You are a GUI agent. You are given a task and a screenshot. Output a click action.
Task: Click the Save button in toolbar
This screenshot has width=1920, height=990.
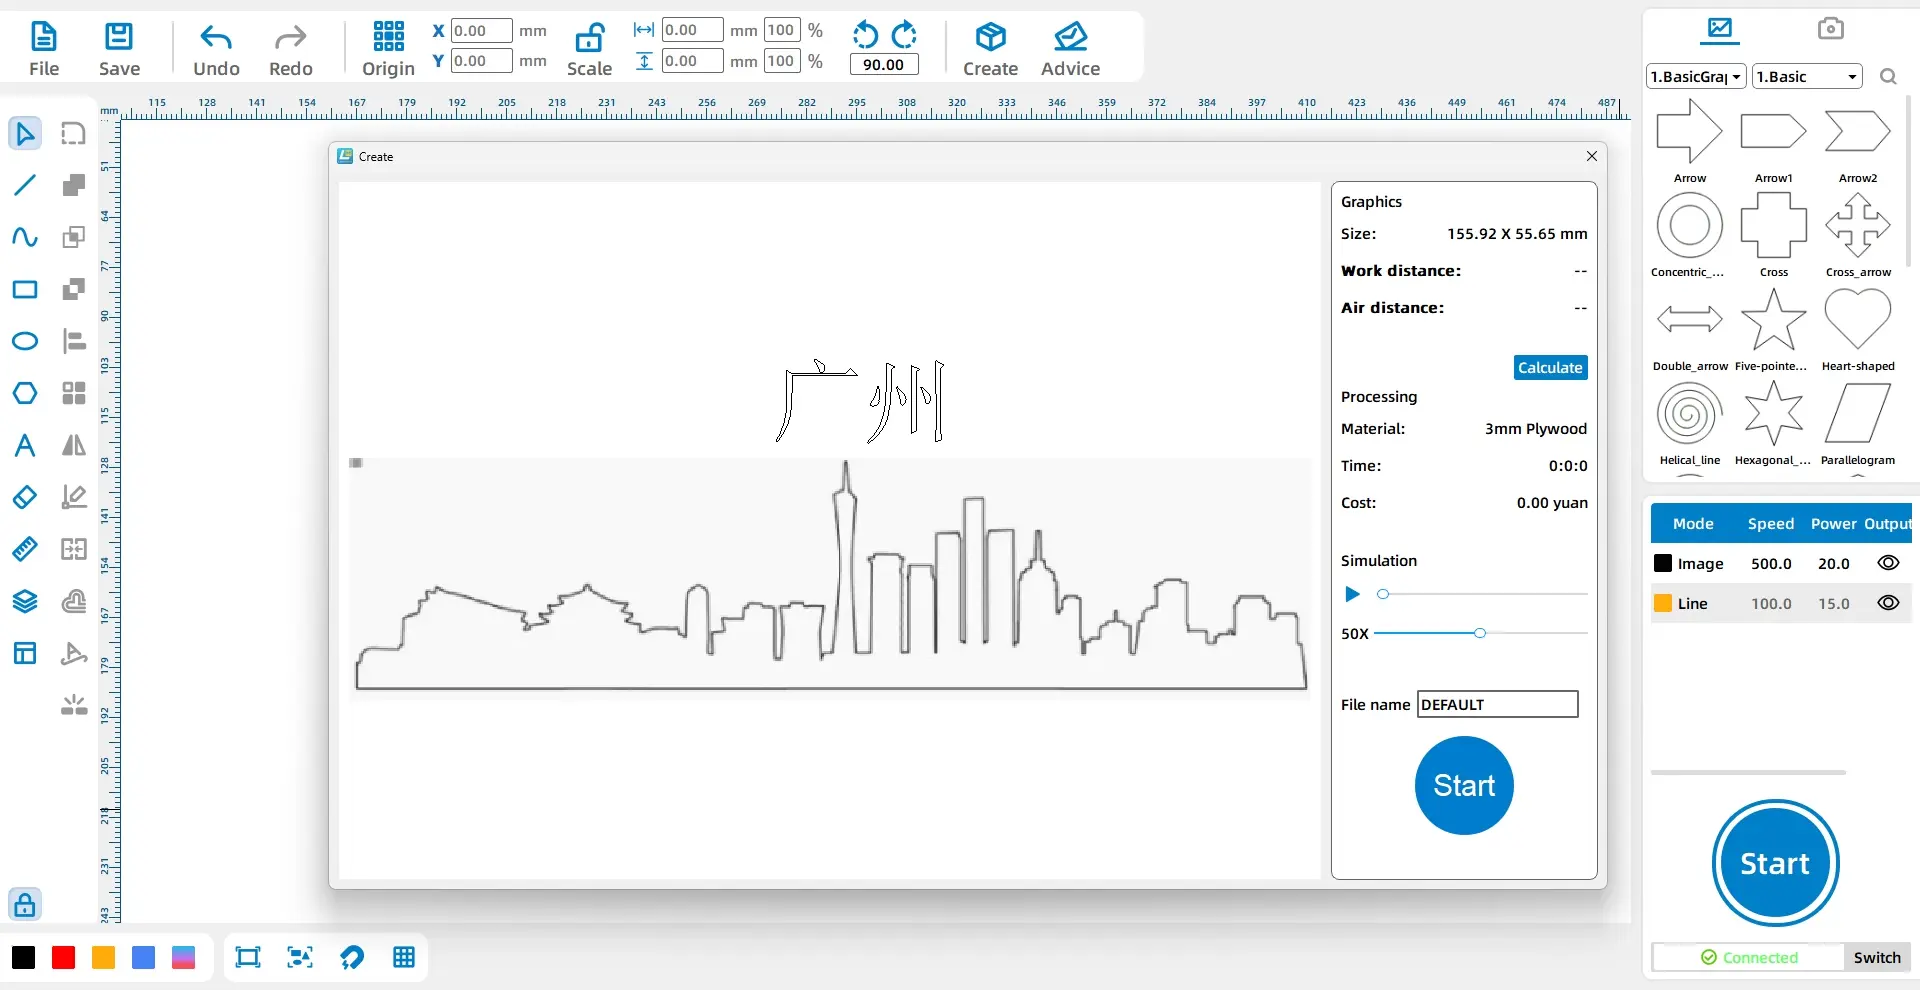point(119,49)
